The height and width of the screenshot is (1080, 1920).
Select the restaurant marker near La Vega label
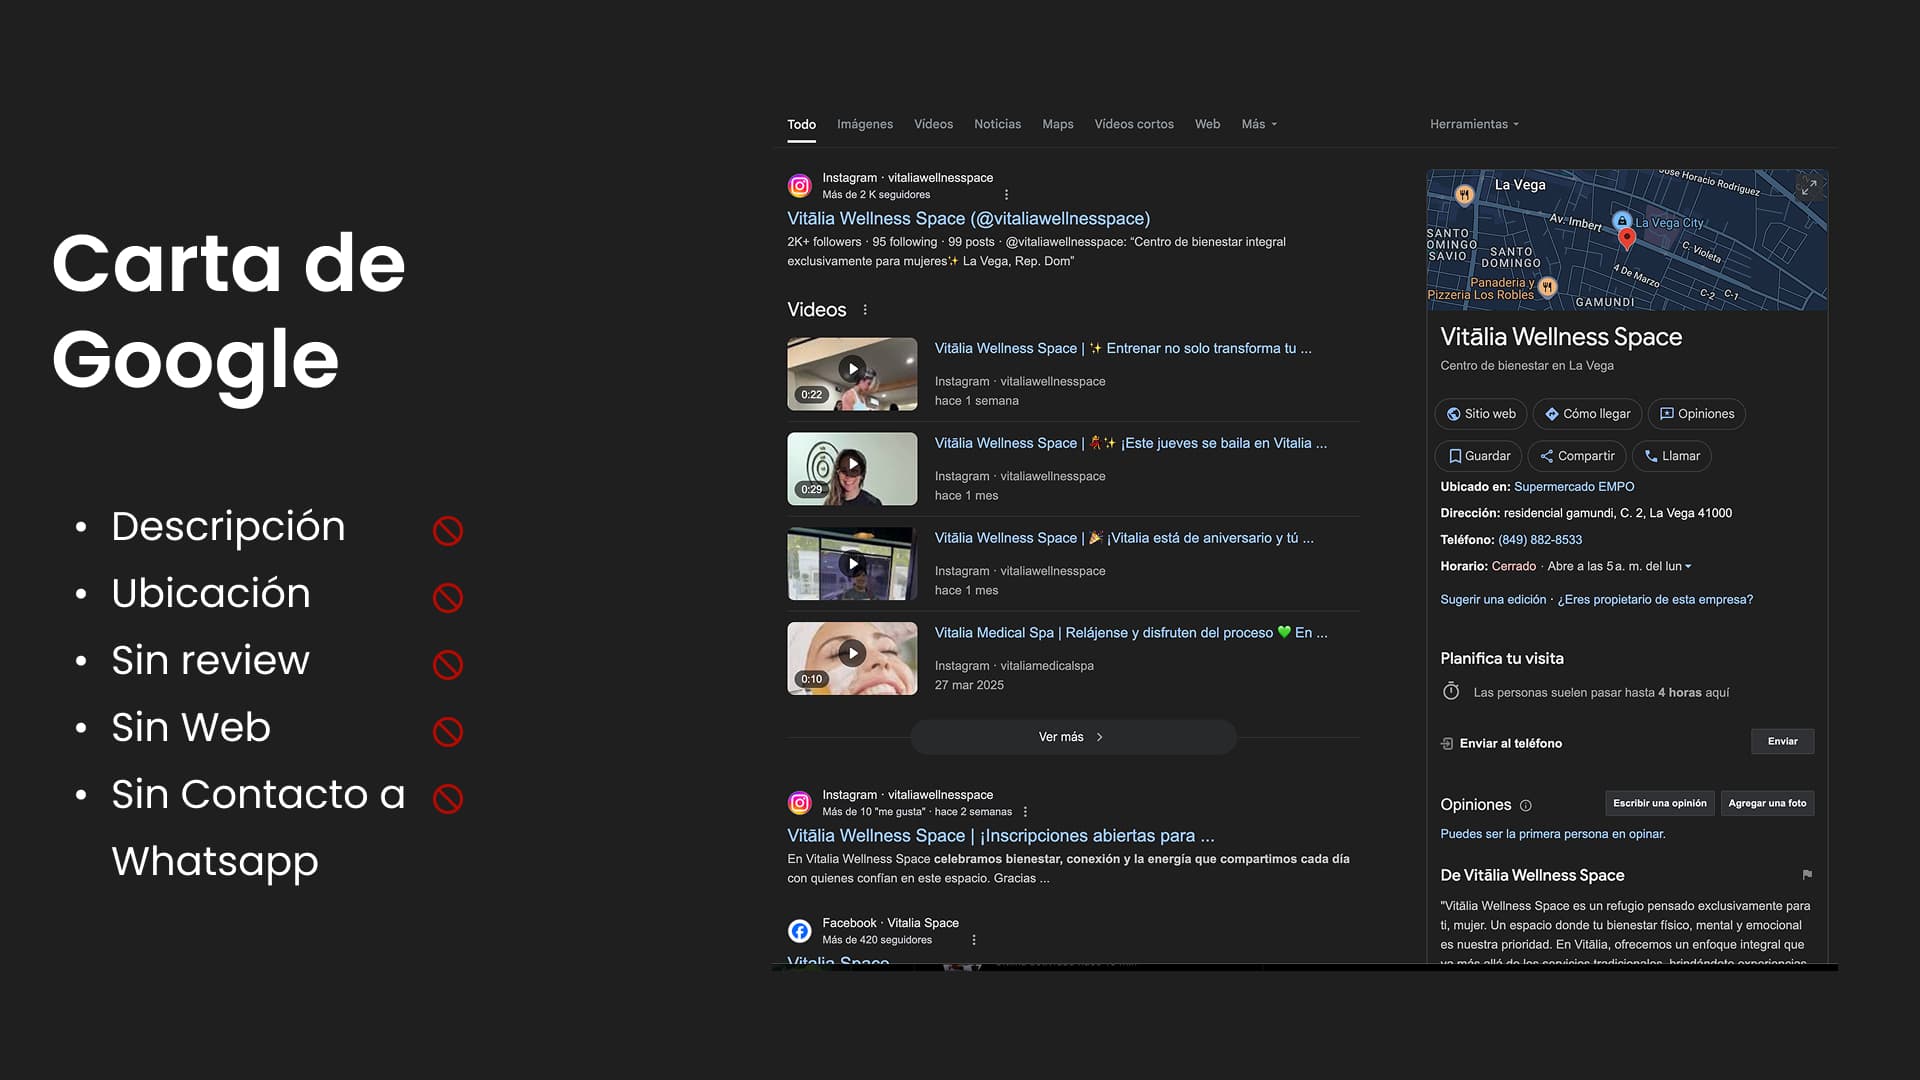coord(1464,195)
